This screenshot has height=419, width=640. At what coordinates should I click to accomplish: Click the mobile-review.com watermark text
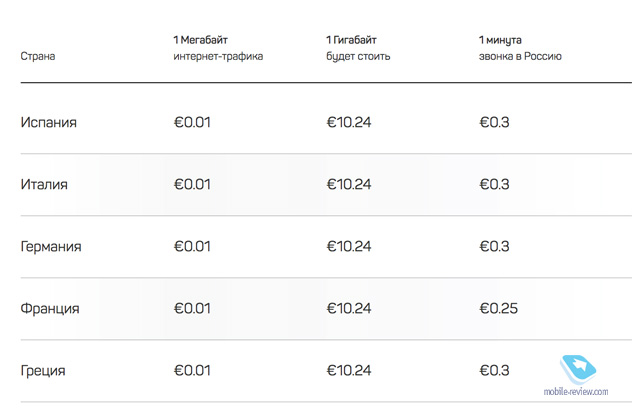(576, 391)
